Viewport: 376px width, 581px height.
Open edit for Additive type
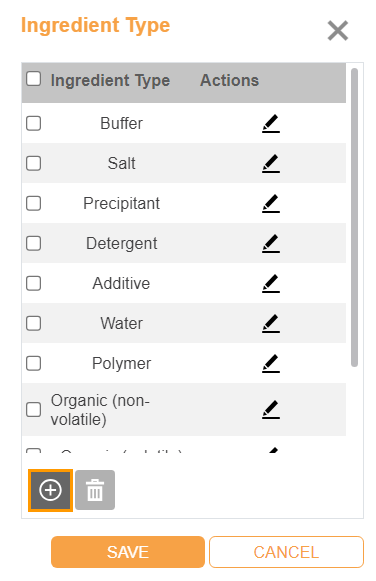(271, 283)
